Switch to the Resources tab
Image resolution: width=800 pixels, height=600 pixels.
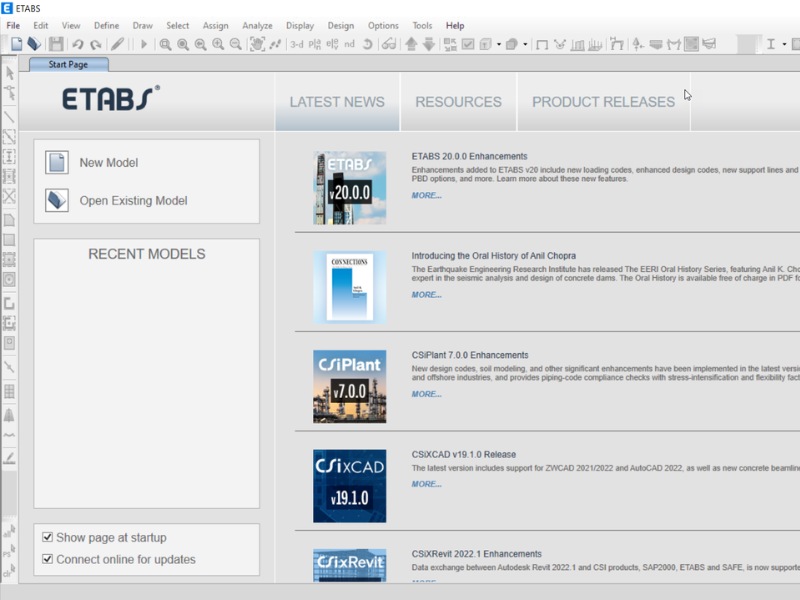[458, 102]
